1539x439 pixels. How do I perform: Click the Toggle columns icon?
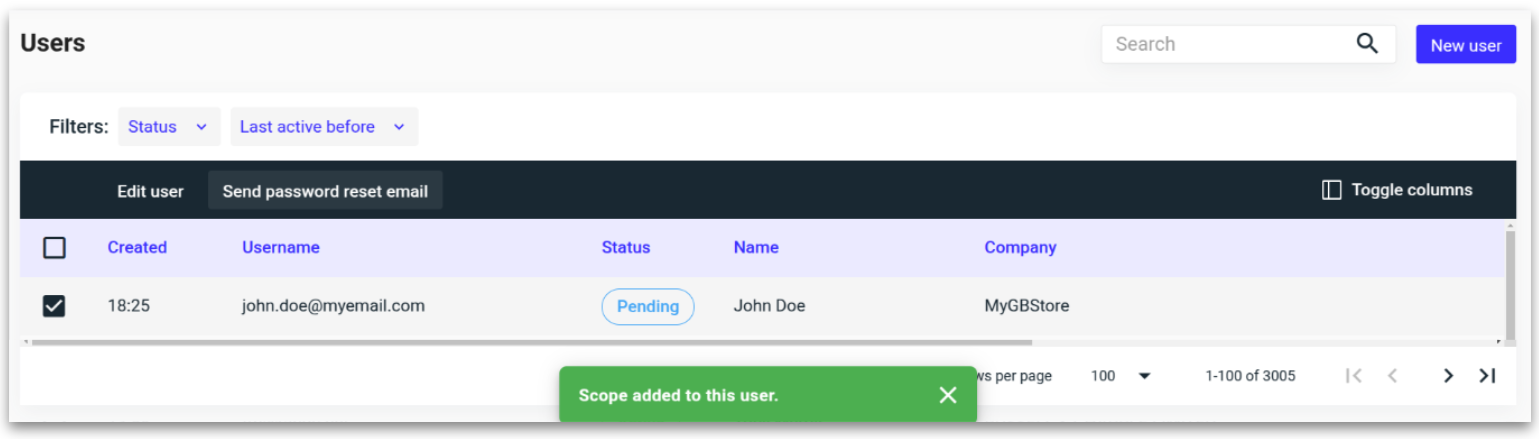[1331, 190]
